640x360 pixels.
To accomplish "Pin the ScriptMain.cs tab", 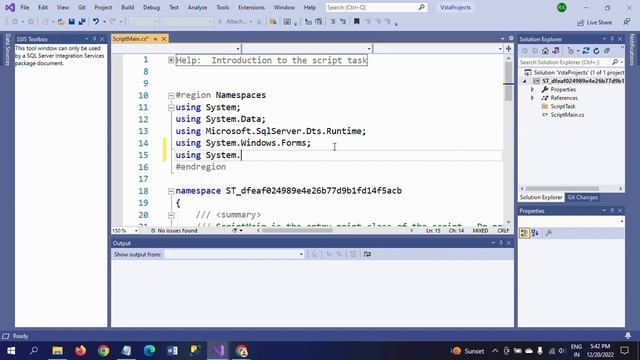I will pyautogui.click(x=155, y=39).
